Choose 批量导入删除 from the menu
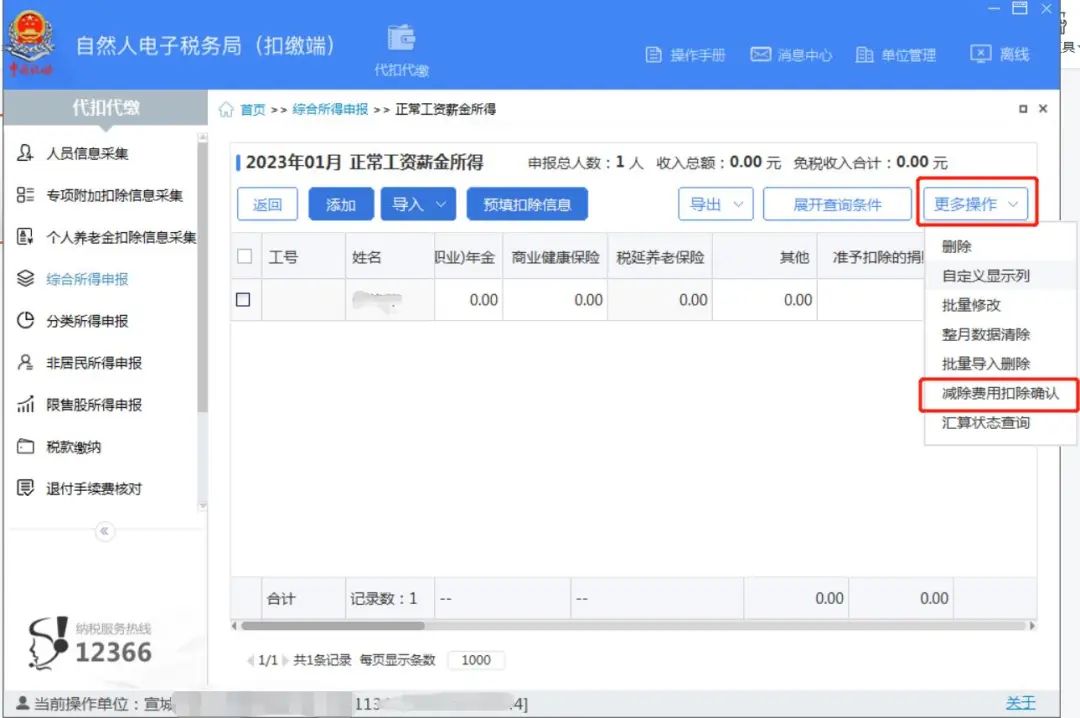 tap(986, 364)
